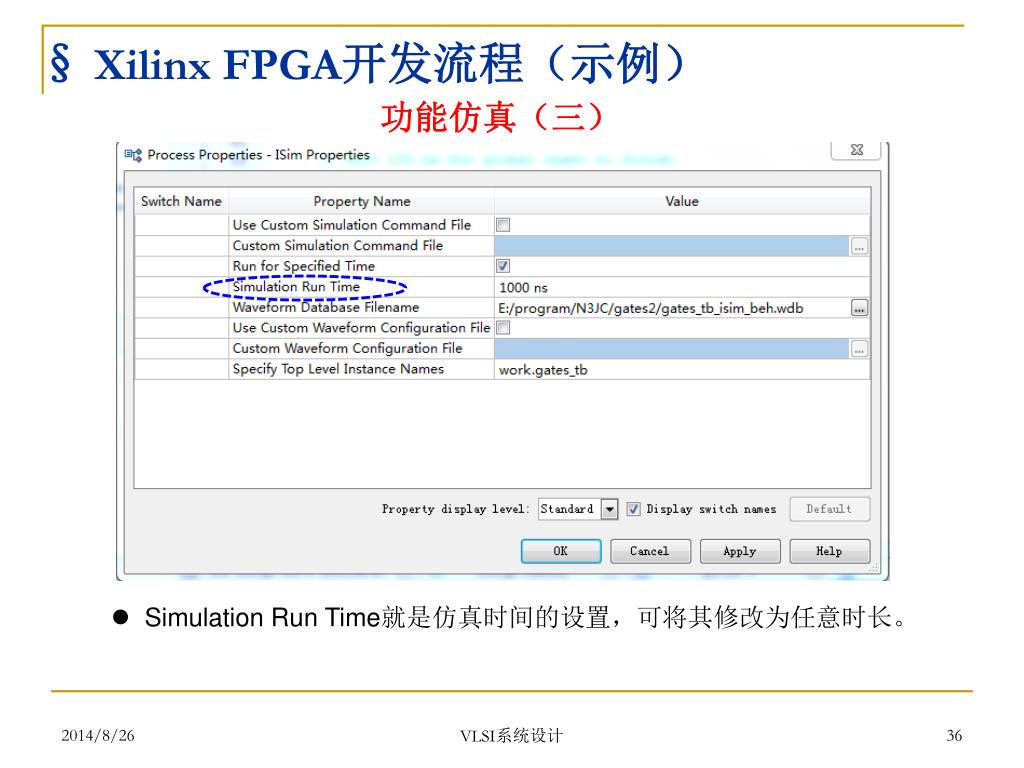Click the Custom Simulation Command File value field
Screen dimensions: 1024x768
[672, 246]
